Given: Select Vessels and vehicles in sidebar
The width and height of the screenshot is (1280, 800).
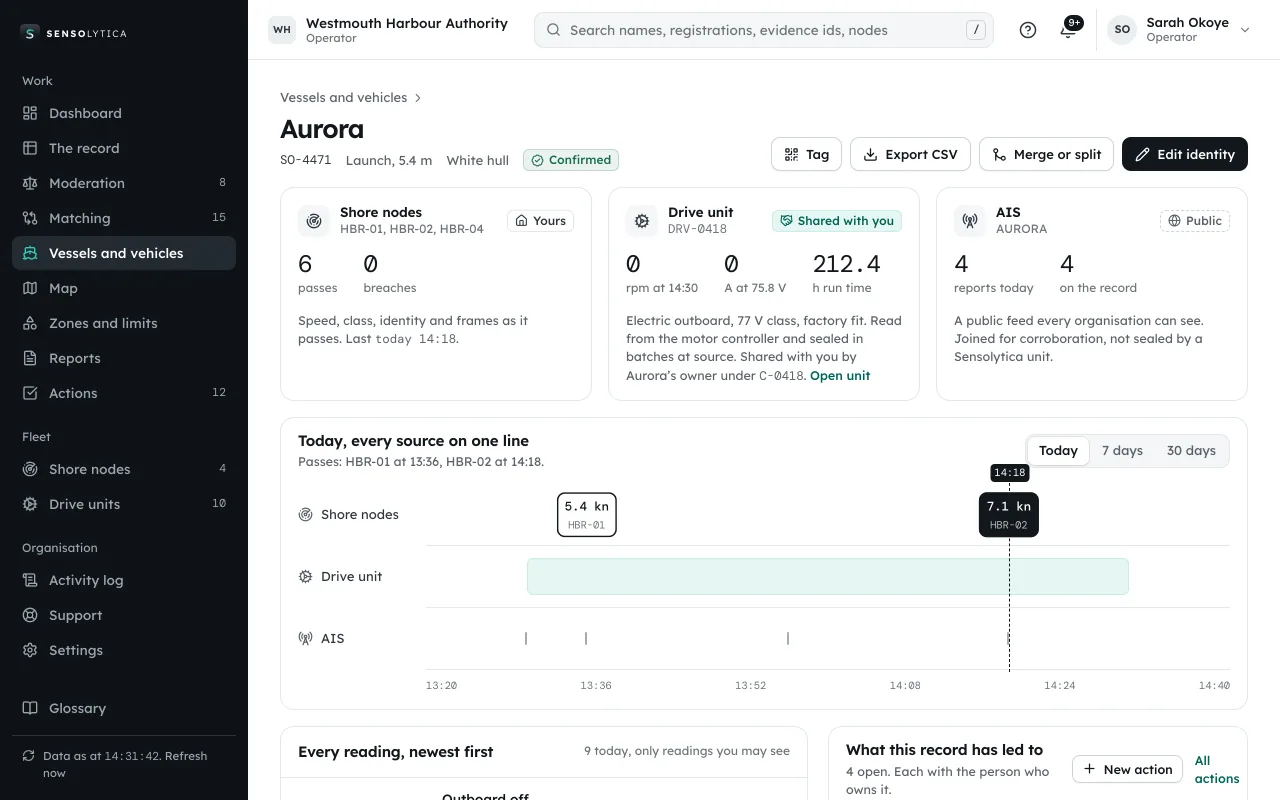Looking at the screenshot, I should (x=124, y=253).
